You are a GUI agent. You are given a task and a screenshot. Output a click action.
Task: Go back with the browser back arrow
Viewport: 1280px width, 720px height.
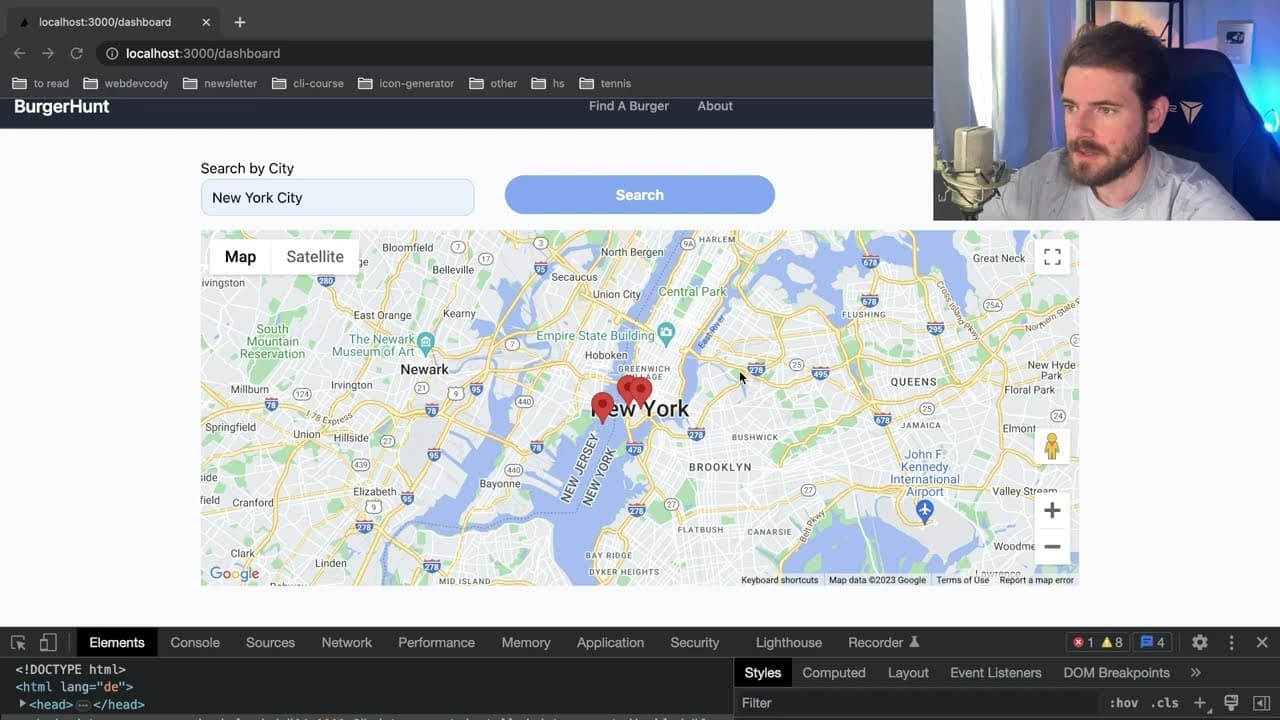pos(19,53)
